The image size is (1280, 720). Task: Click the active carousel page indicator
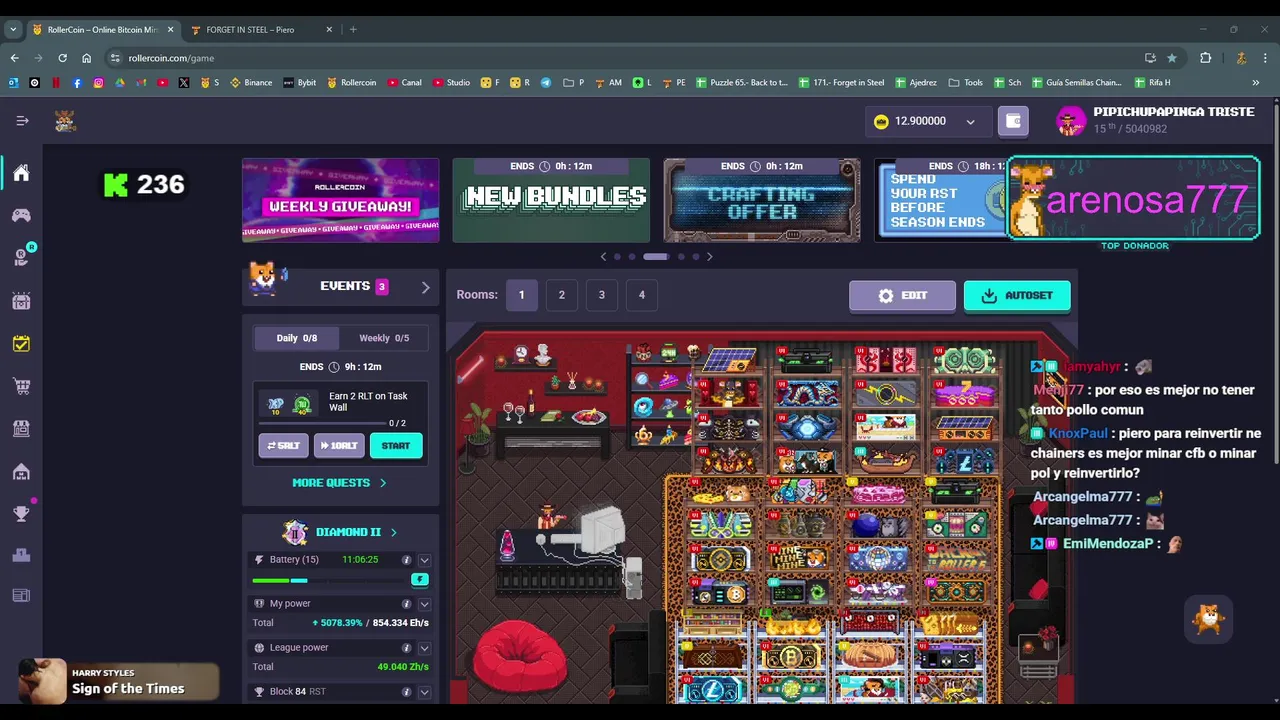click(x=655, y=257)
